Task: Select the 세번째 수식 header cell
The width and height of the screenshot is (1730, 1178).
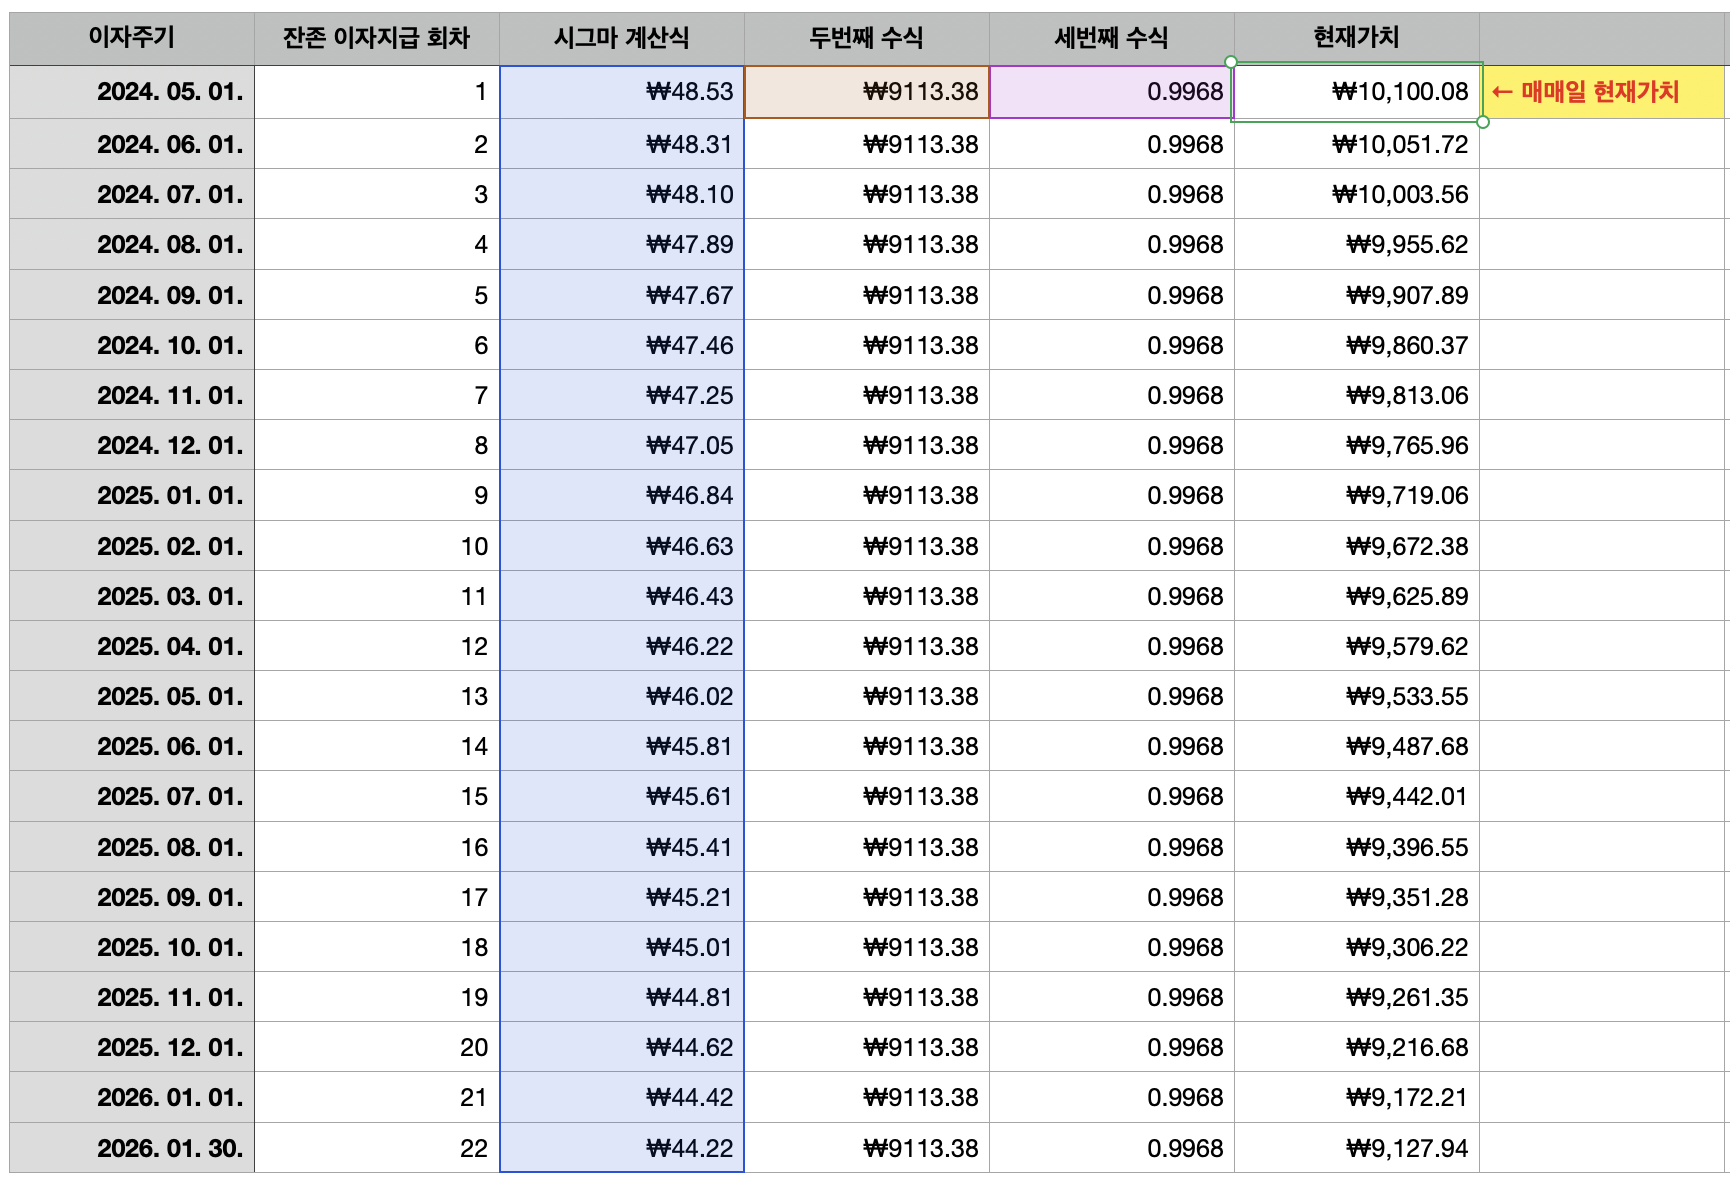Action: point(1112,38)
